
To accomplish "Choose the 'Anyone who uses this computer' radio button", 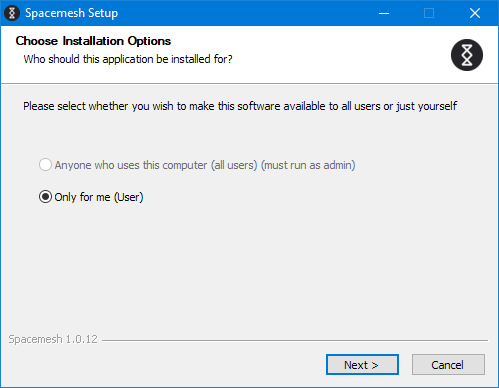I will 45,165.
